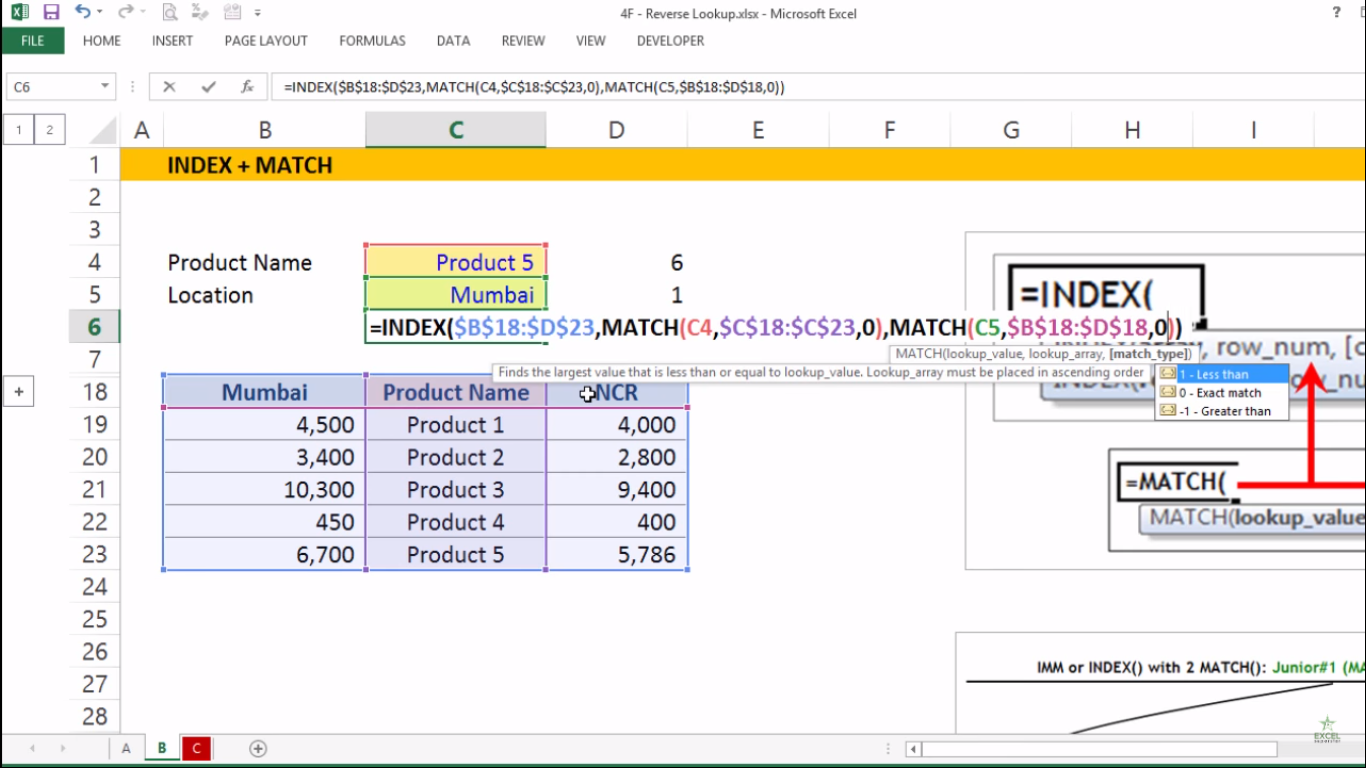This screenshot has width=1366, height=768.
Task: Select column C header
Action: 455,129
